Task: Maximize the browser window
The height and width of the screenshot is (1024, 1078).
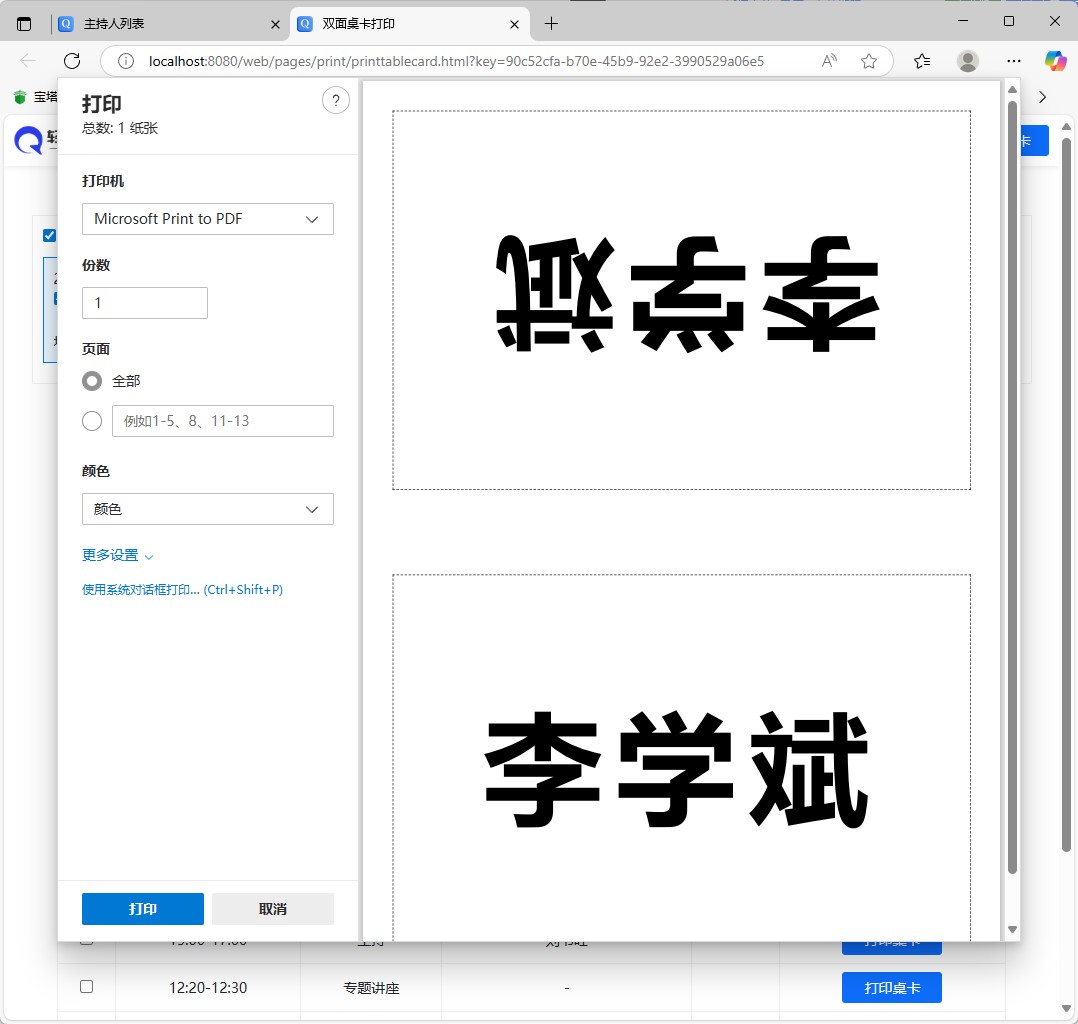Action: 1009,21
